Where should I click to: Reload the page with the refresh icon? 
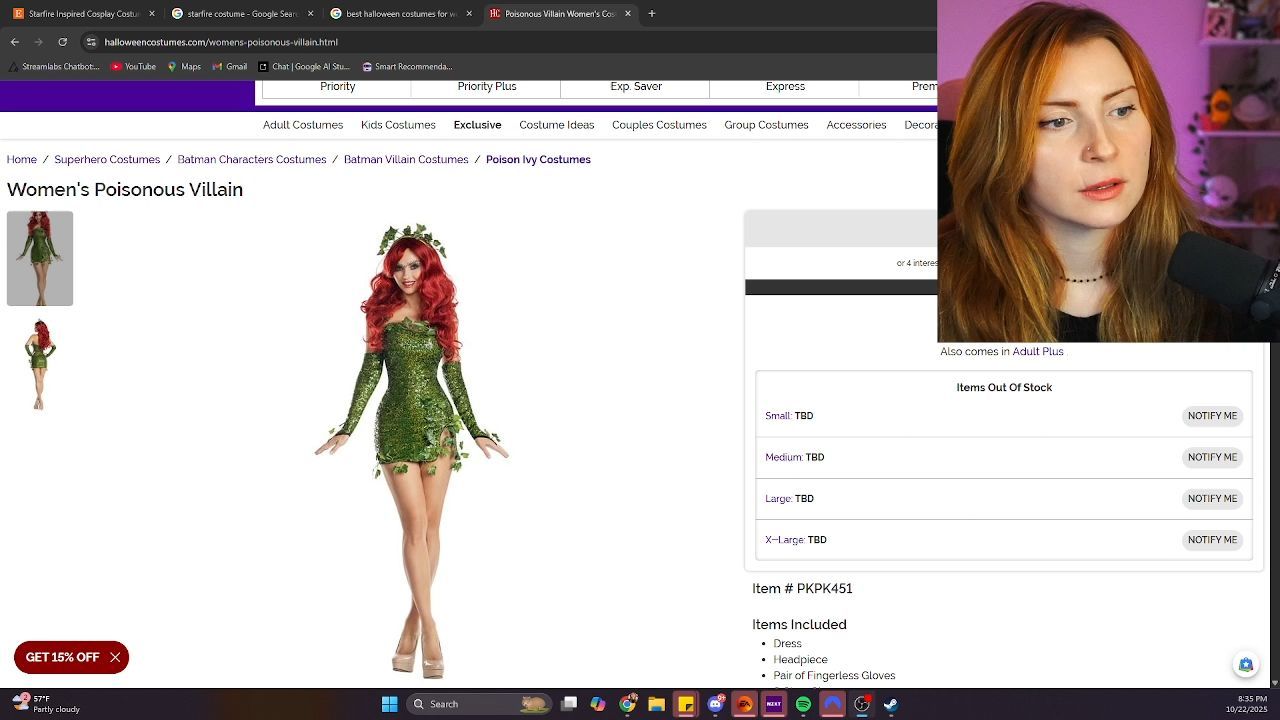(62, 42)
